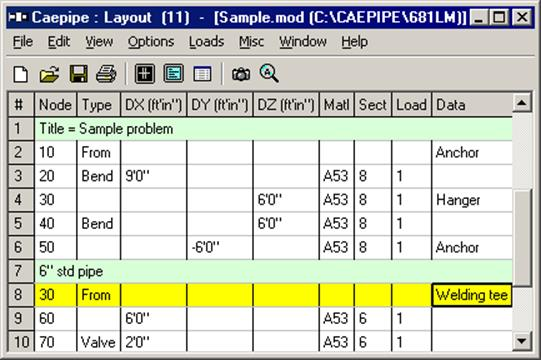Click the Matl column header

(337, 104)
